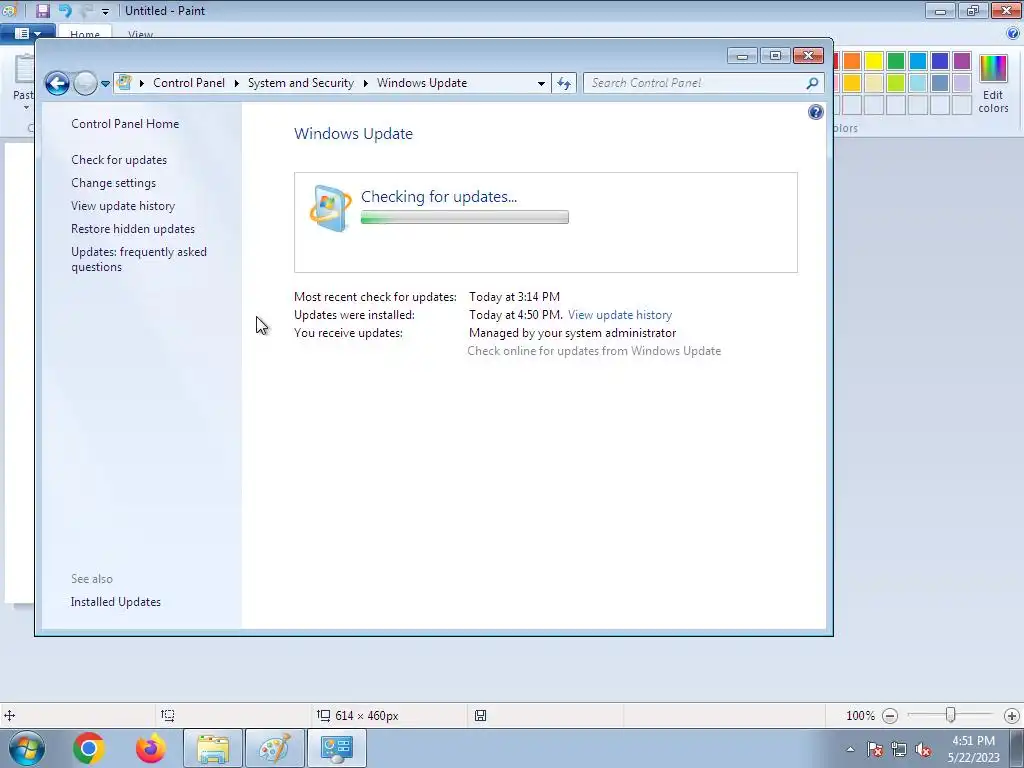Open the recent pages dropdown beside navigation arrows

coord(105,84)
